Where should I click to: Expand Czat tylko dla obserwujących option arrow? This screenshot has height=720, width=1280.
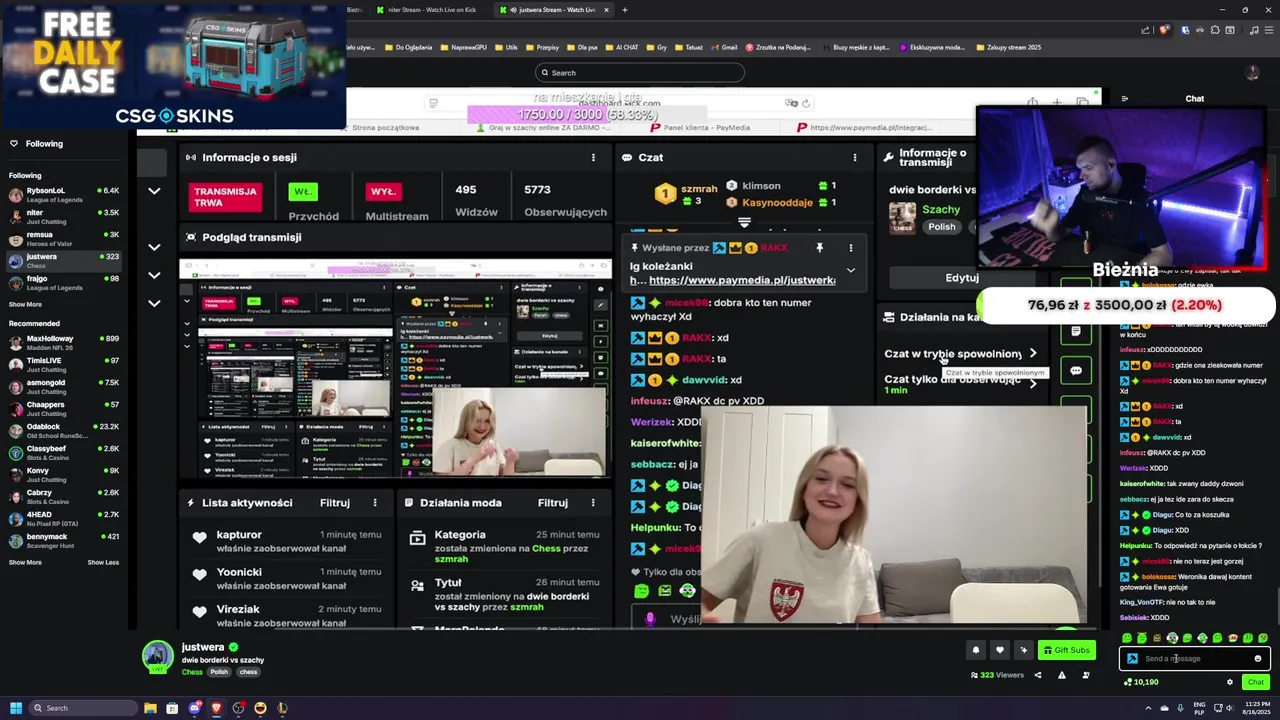coord(1033,383)
